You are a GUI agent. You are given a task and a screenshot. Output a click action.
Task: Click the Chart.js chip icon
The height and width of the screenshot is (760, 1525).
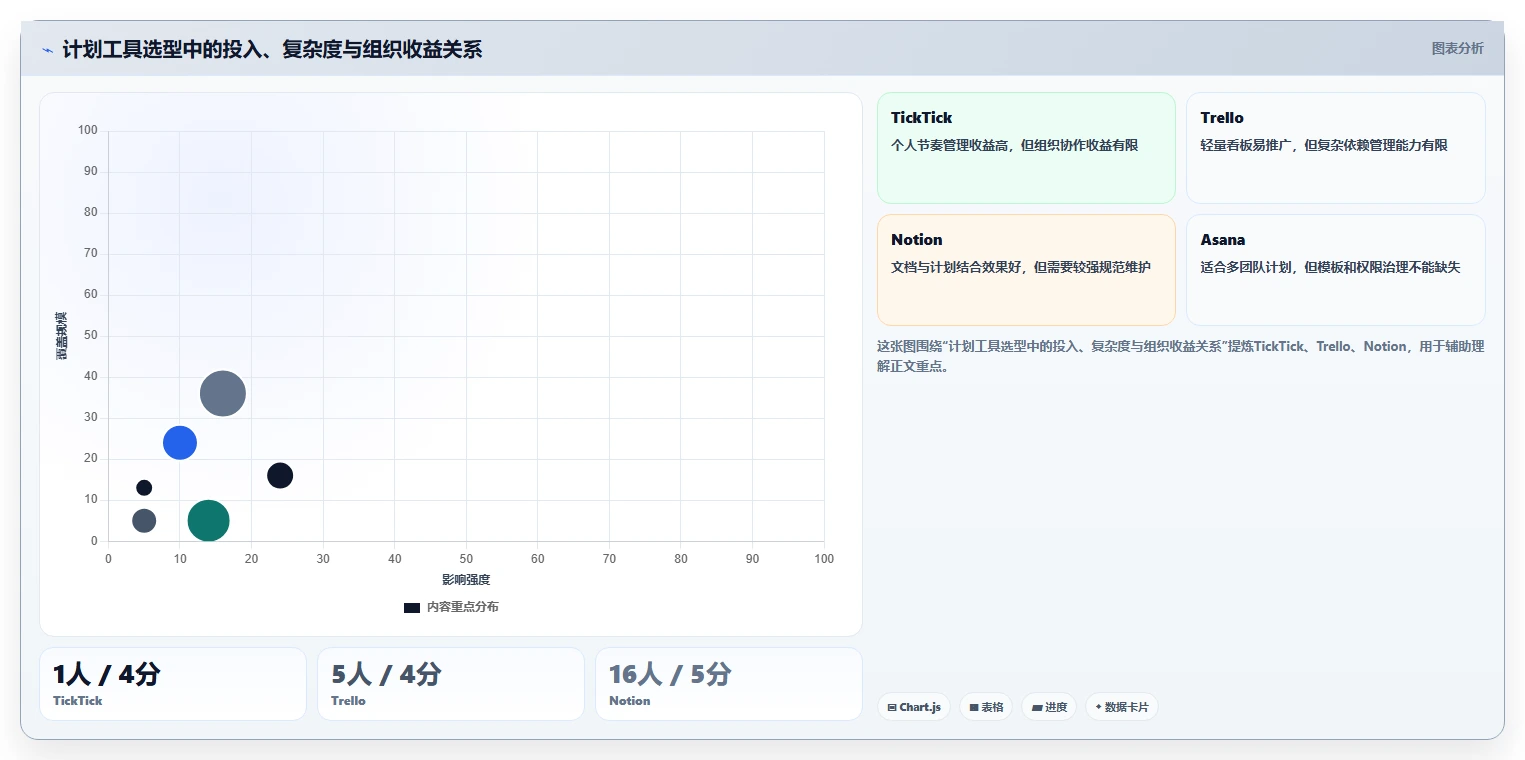(x=892, y=708)
